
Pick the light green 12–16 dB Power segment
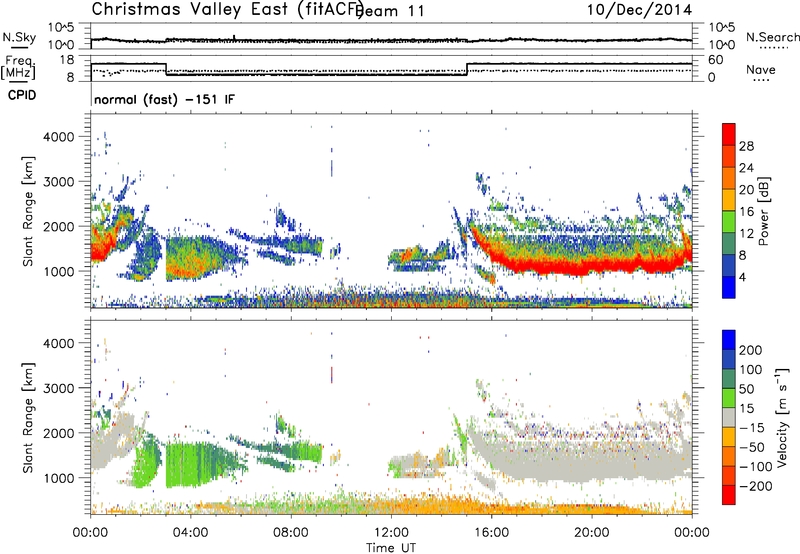729,222
